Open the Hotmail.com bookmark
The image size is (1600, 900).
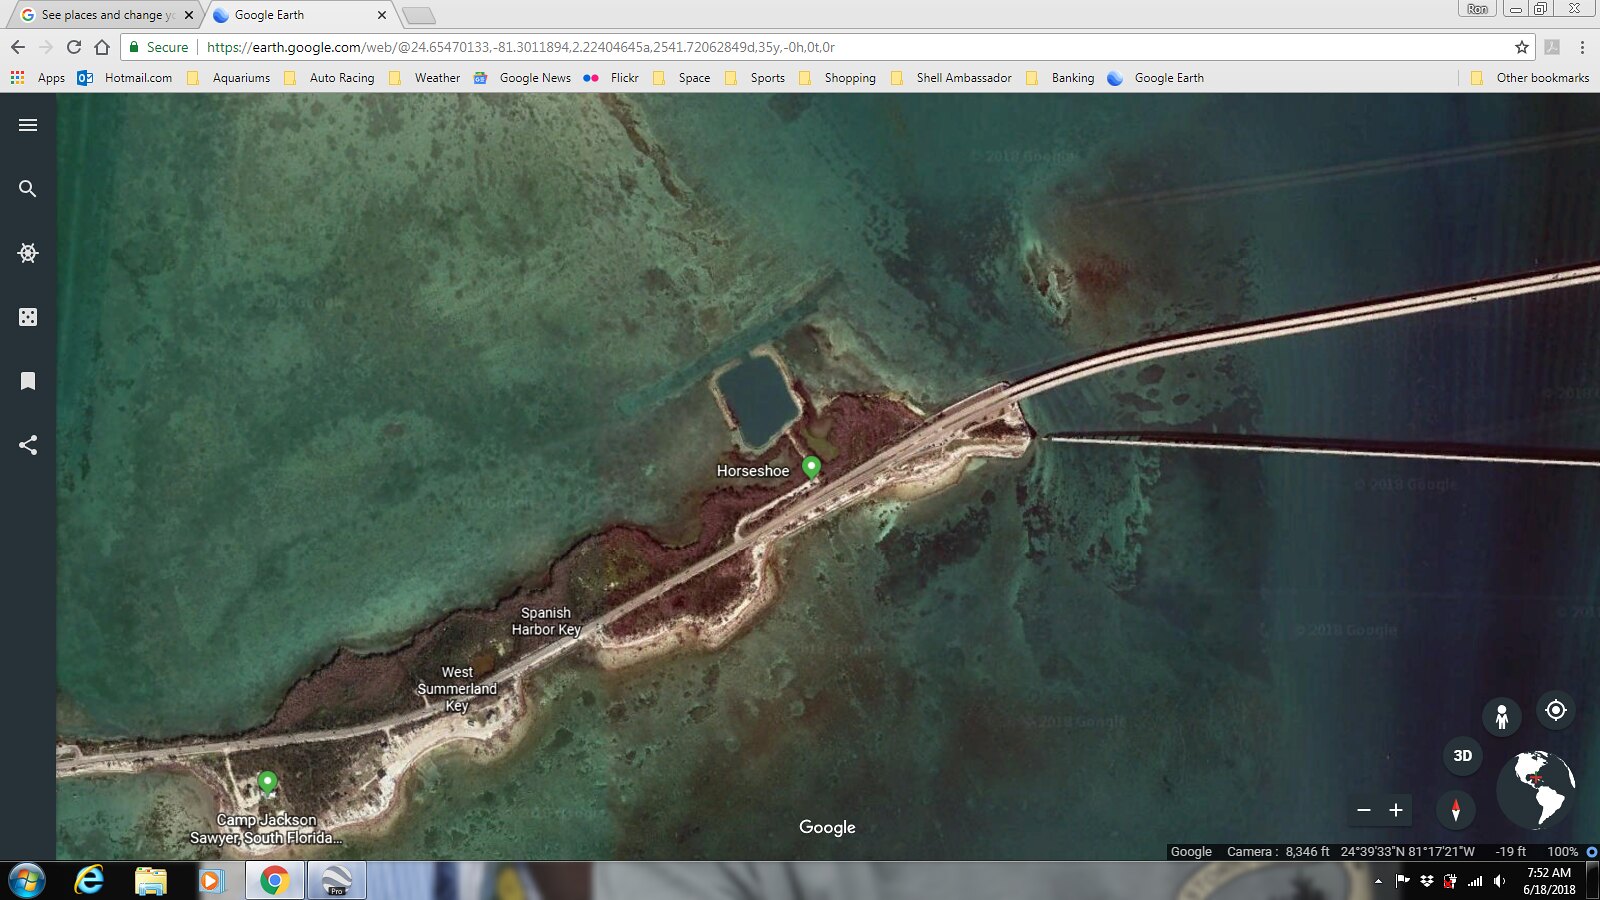(x=126, y=78)
